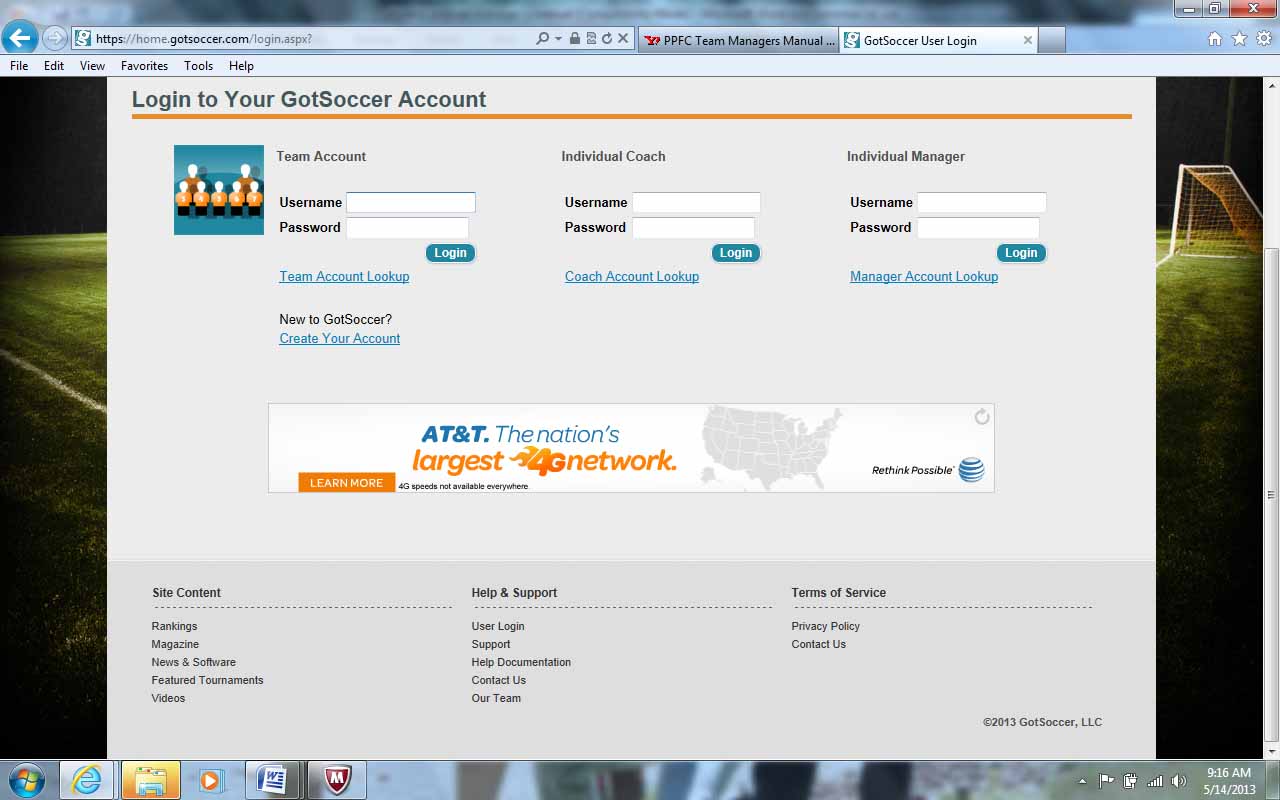The image size is (1280, 800).
Task: Open the Tools menu
Action: 198,66
